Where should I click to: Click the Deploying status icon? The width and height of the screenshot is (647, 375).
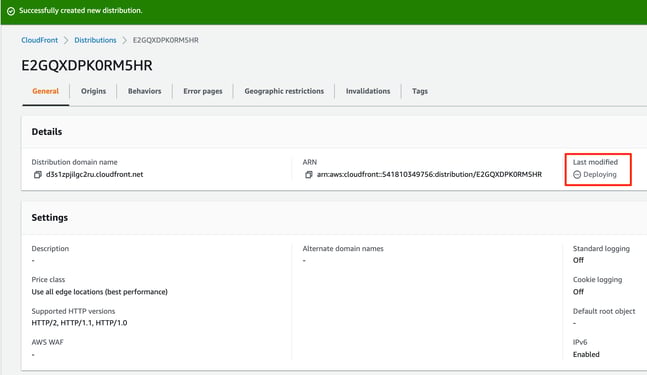[x=577, y=175]
